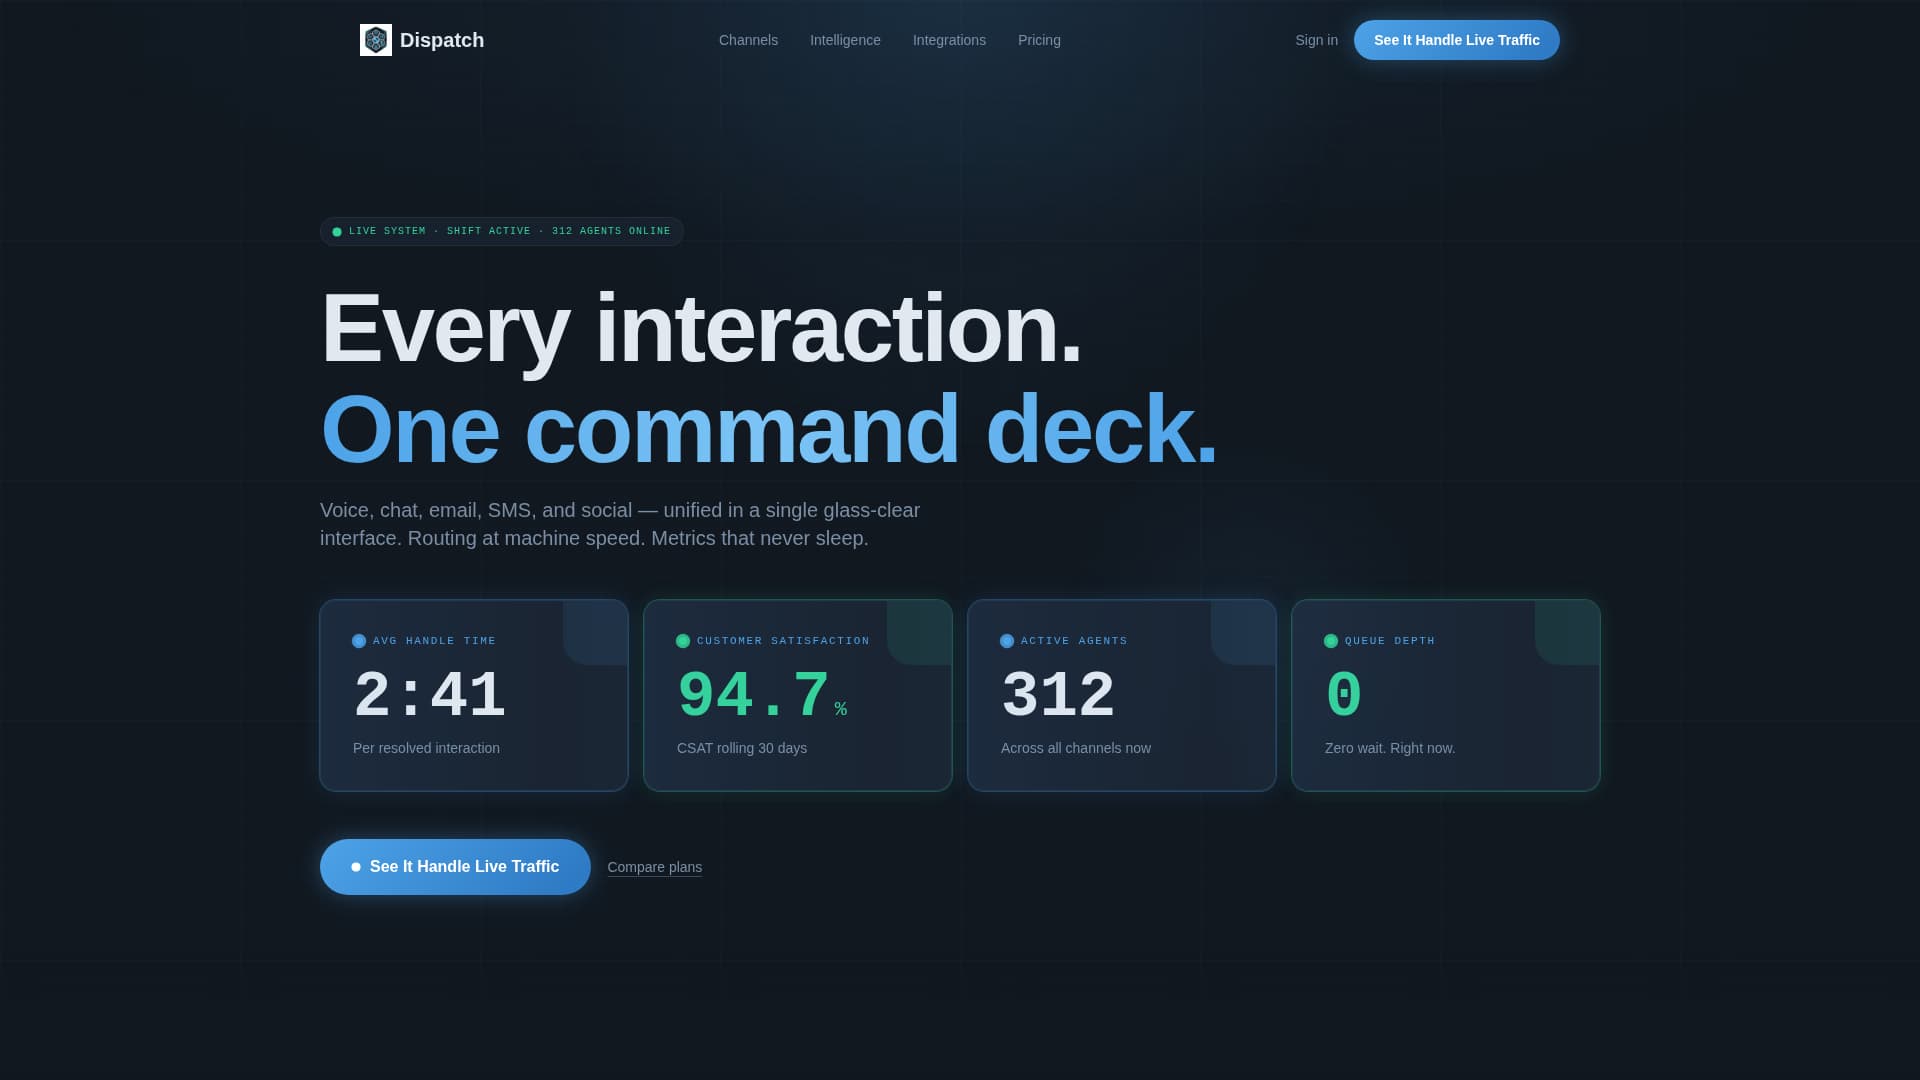Click the blue dot next to Active Agents

coord(1007,641)
